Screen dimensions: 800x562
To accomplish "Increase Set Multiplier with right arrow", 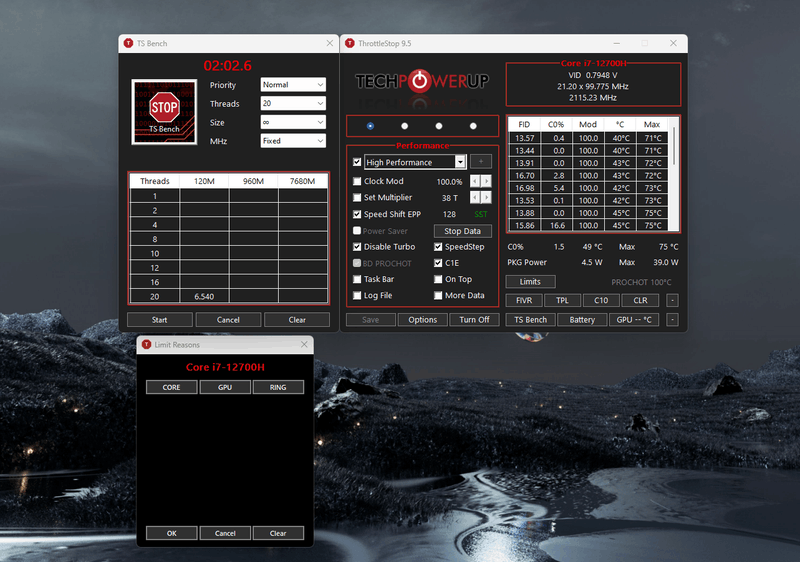I will [486, 197].
